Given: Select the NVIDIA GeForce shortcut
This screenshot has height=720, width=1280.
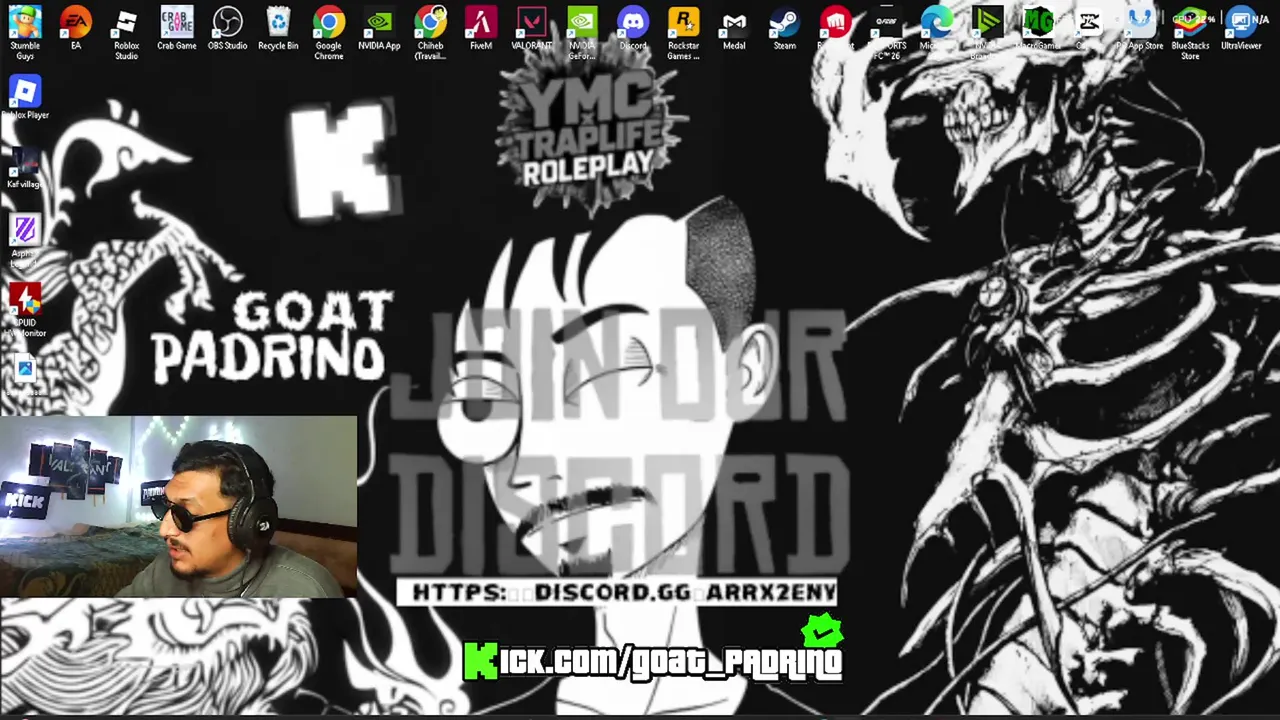Looking at the screenshot, I should coord(582,32).
